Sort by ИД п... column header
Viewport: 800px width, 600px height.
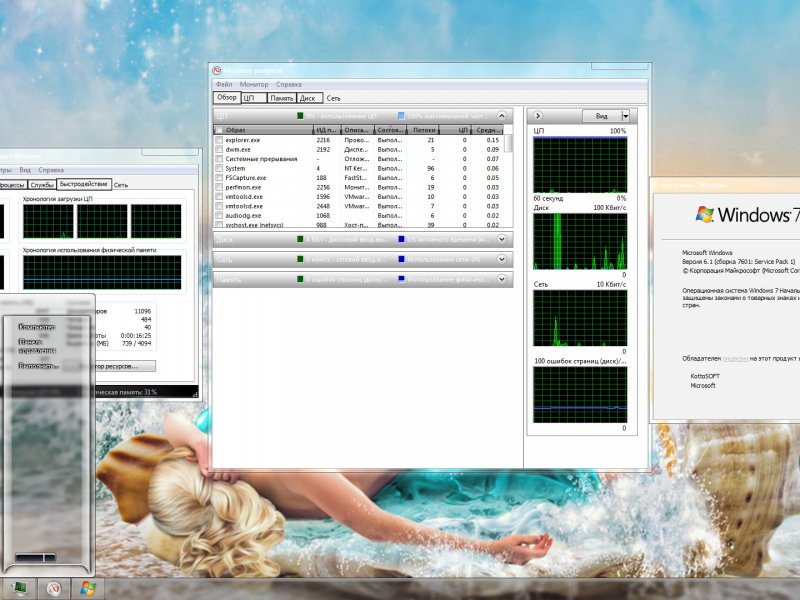pyautogui.click(x=327, y=130)
